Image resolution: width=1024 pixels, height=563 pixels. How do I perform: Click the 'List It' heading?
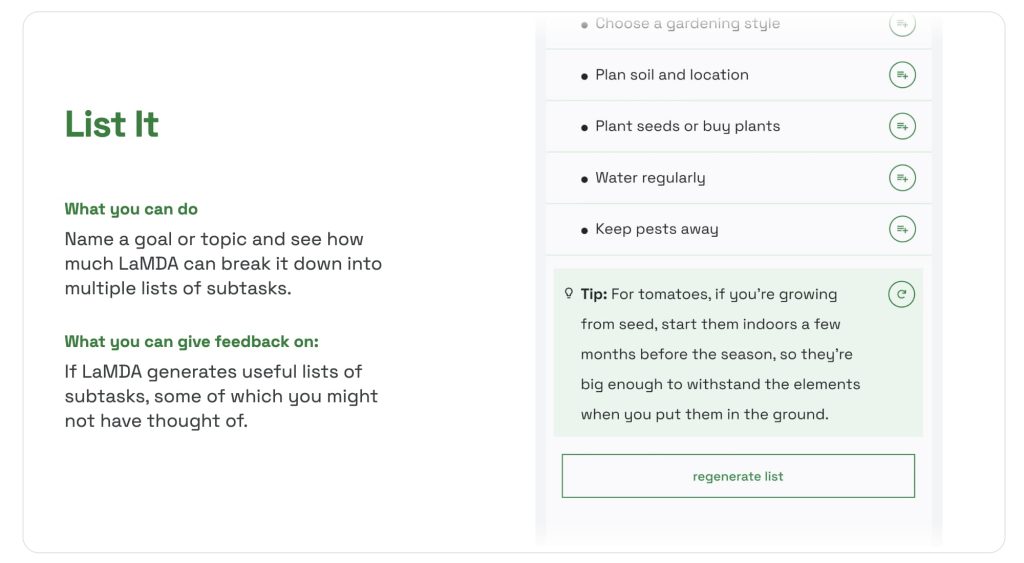click(x=112, y=124)
